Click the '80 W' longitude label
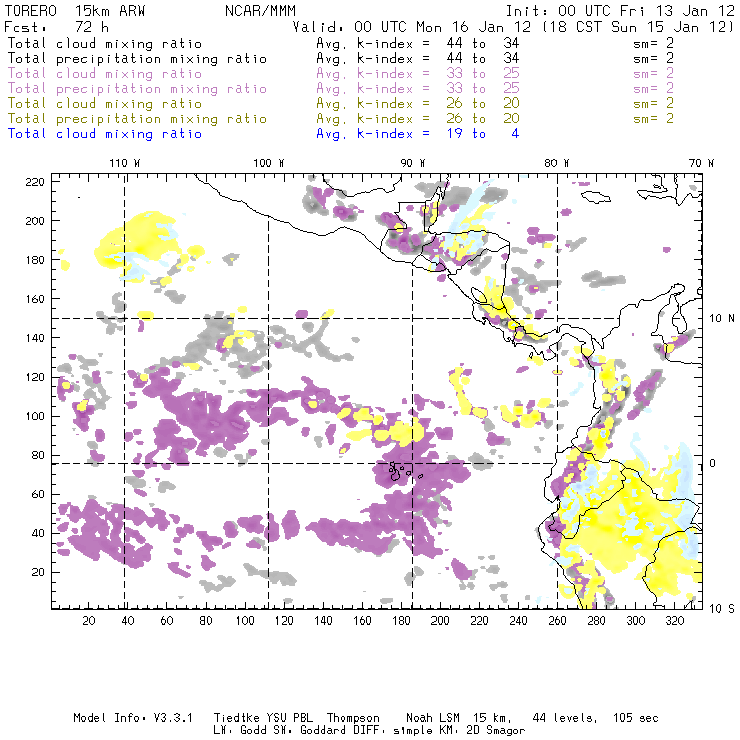740x740 pixels. tap(557, 163)
